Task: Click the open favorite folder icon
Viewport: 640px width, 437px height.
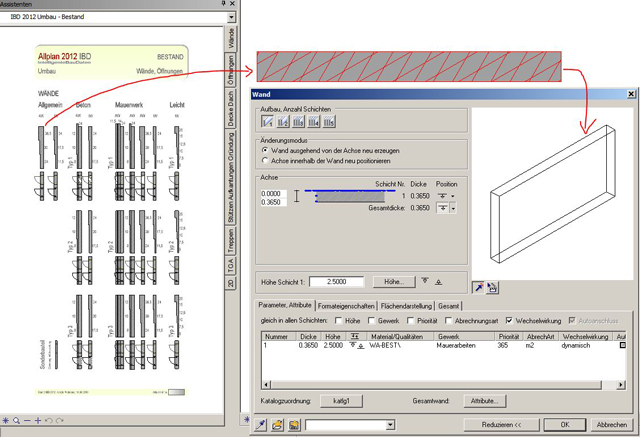Action: click(279, 425)
